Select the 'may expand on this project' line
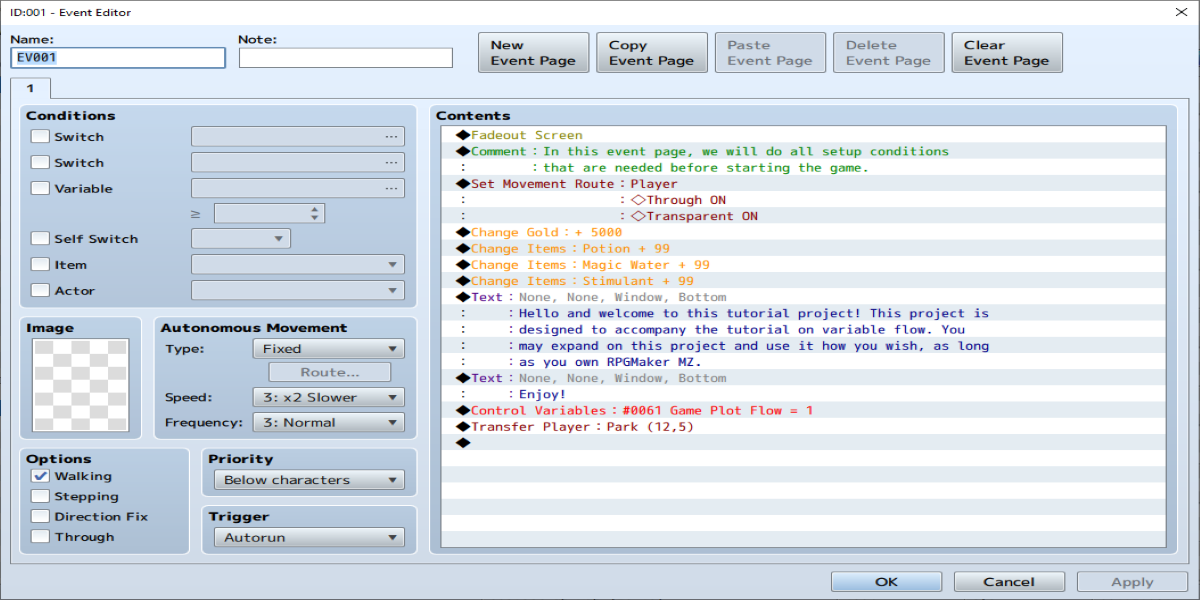Image resolution: width=1200 pixels, height=600 pixels. [803, 346]
